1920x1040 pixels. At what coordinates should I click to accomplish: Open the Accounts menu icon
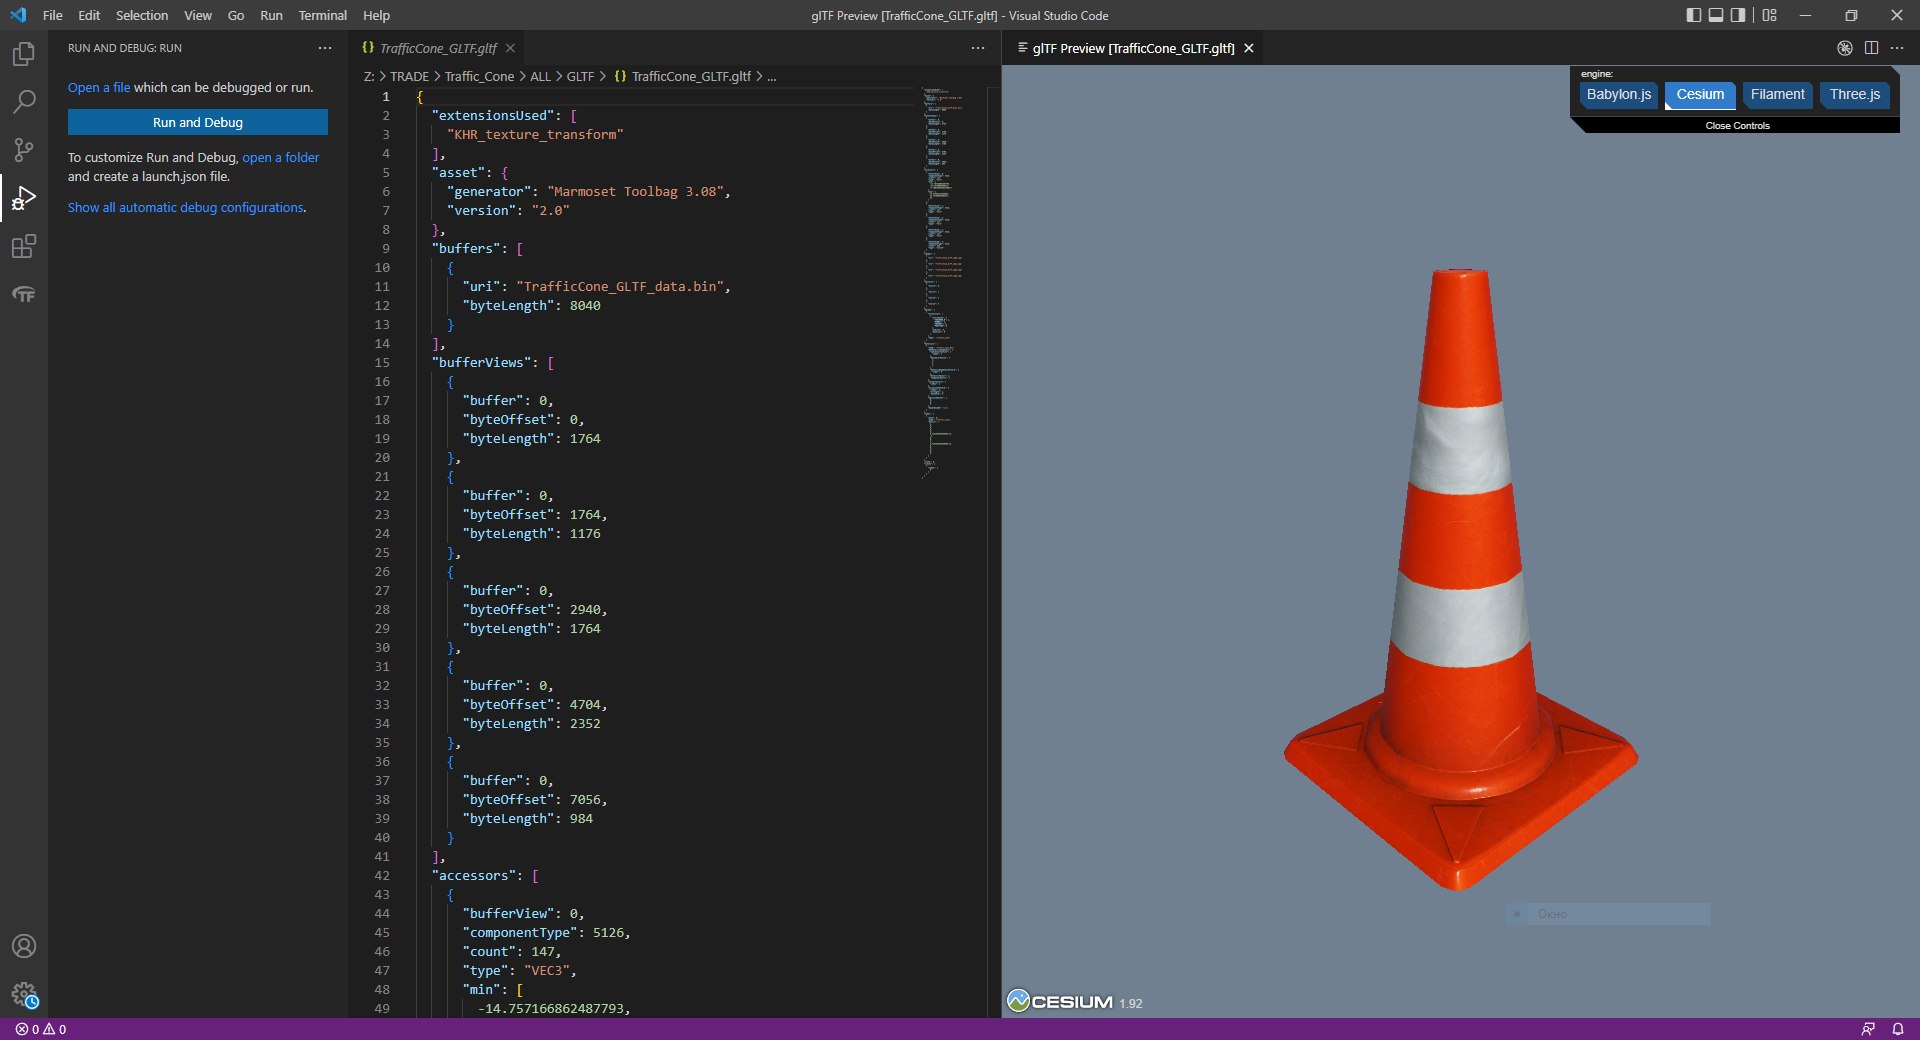pos(24,946)
